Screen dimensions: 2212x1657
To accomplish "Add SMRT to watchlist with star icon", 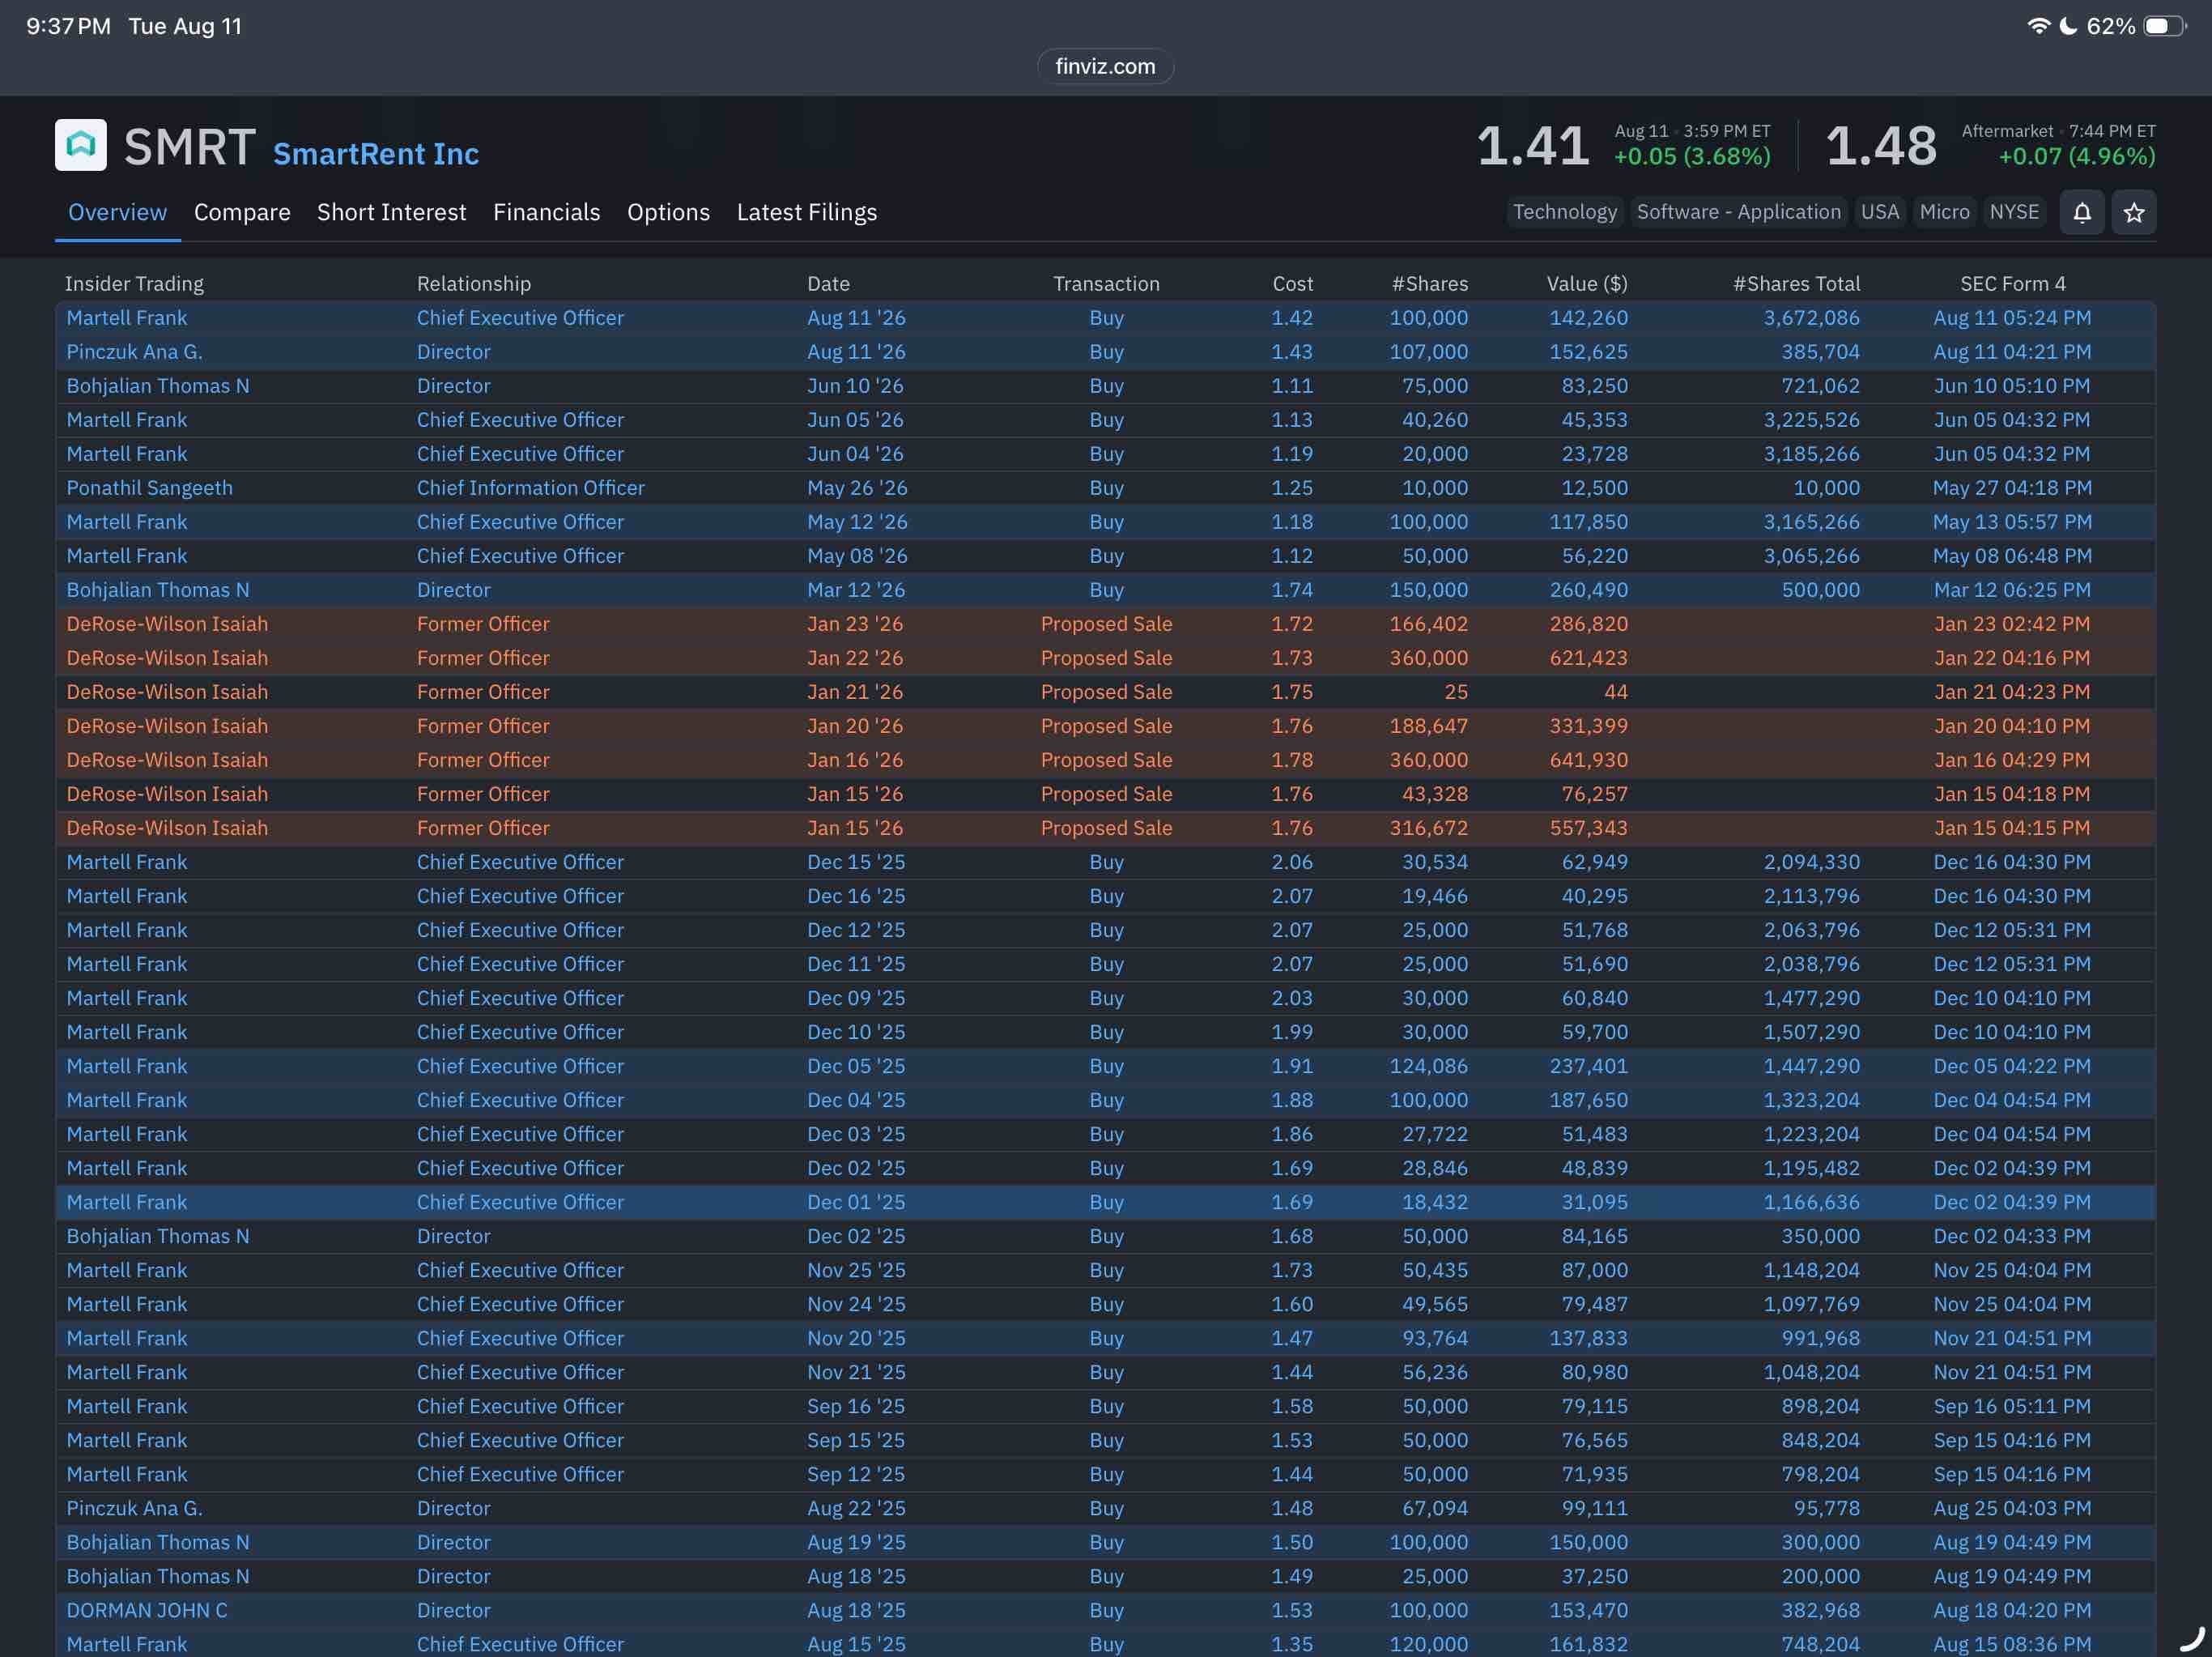I will click(2134, 212).
